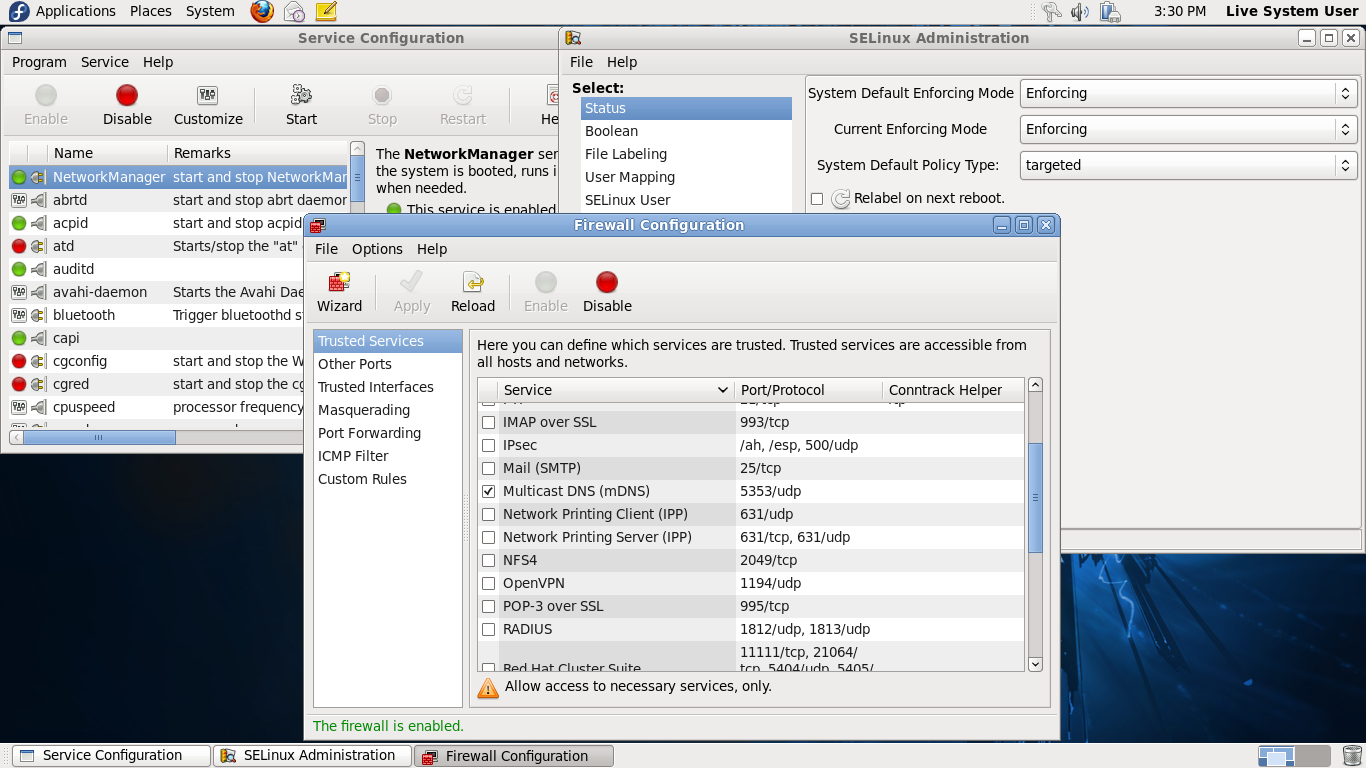This screenshot has height=768, width=1366.
Task: Click Conntrack Helper column header
Action: (x=953, y=390)
